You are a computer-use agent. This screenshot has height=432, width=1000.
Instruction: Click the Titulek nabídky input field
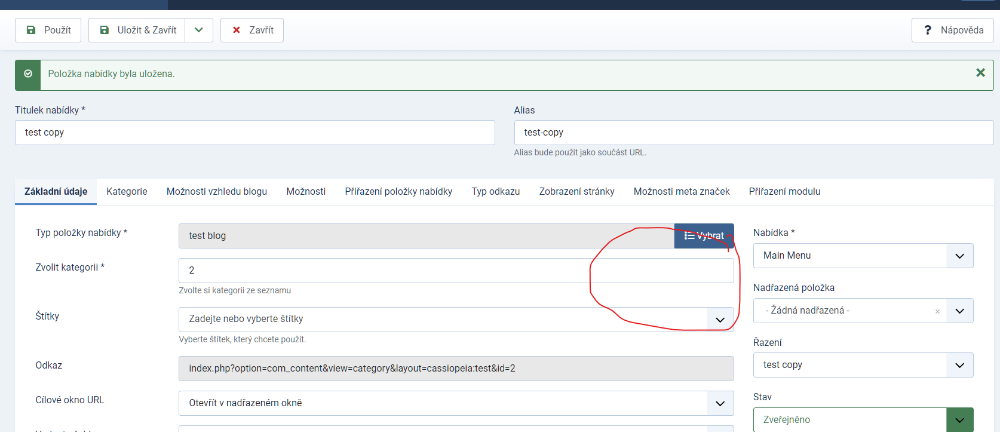point(254,132)
